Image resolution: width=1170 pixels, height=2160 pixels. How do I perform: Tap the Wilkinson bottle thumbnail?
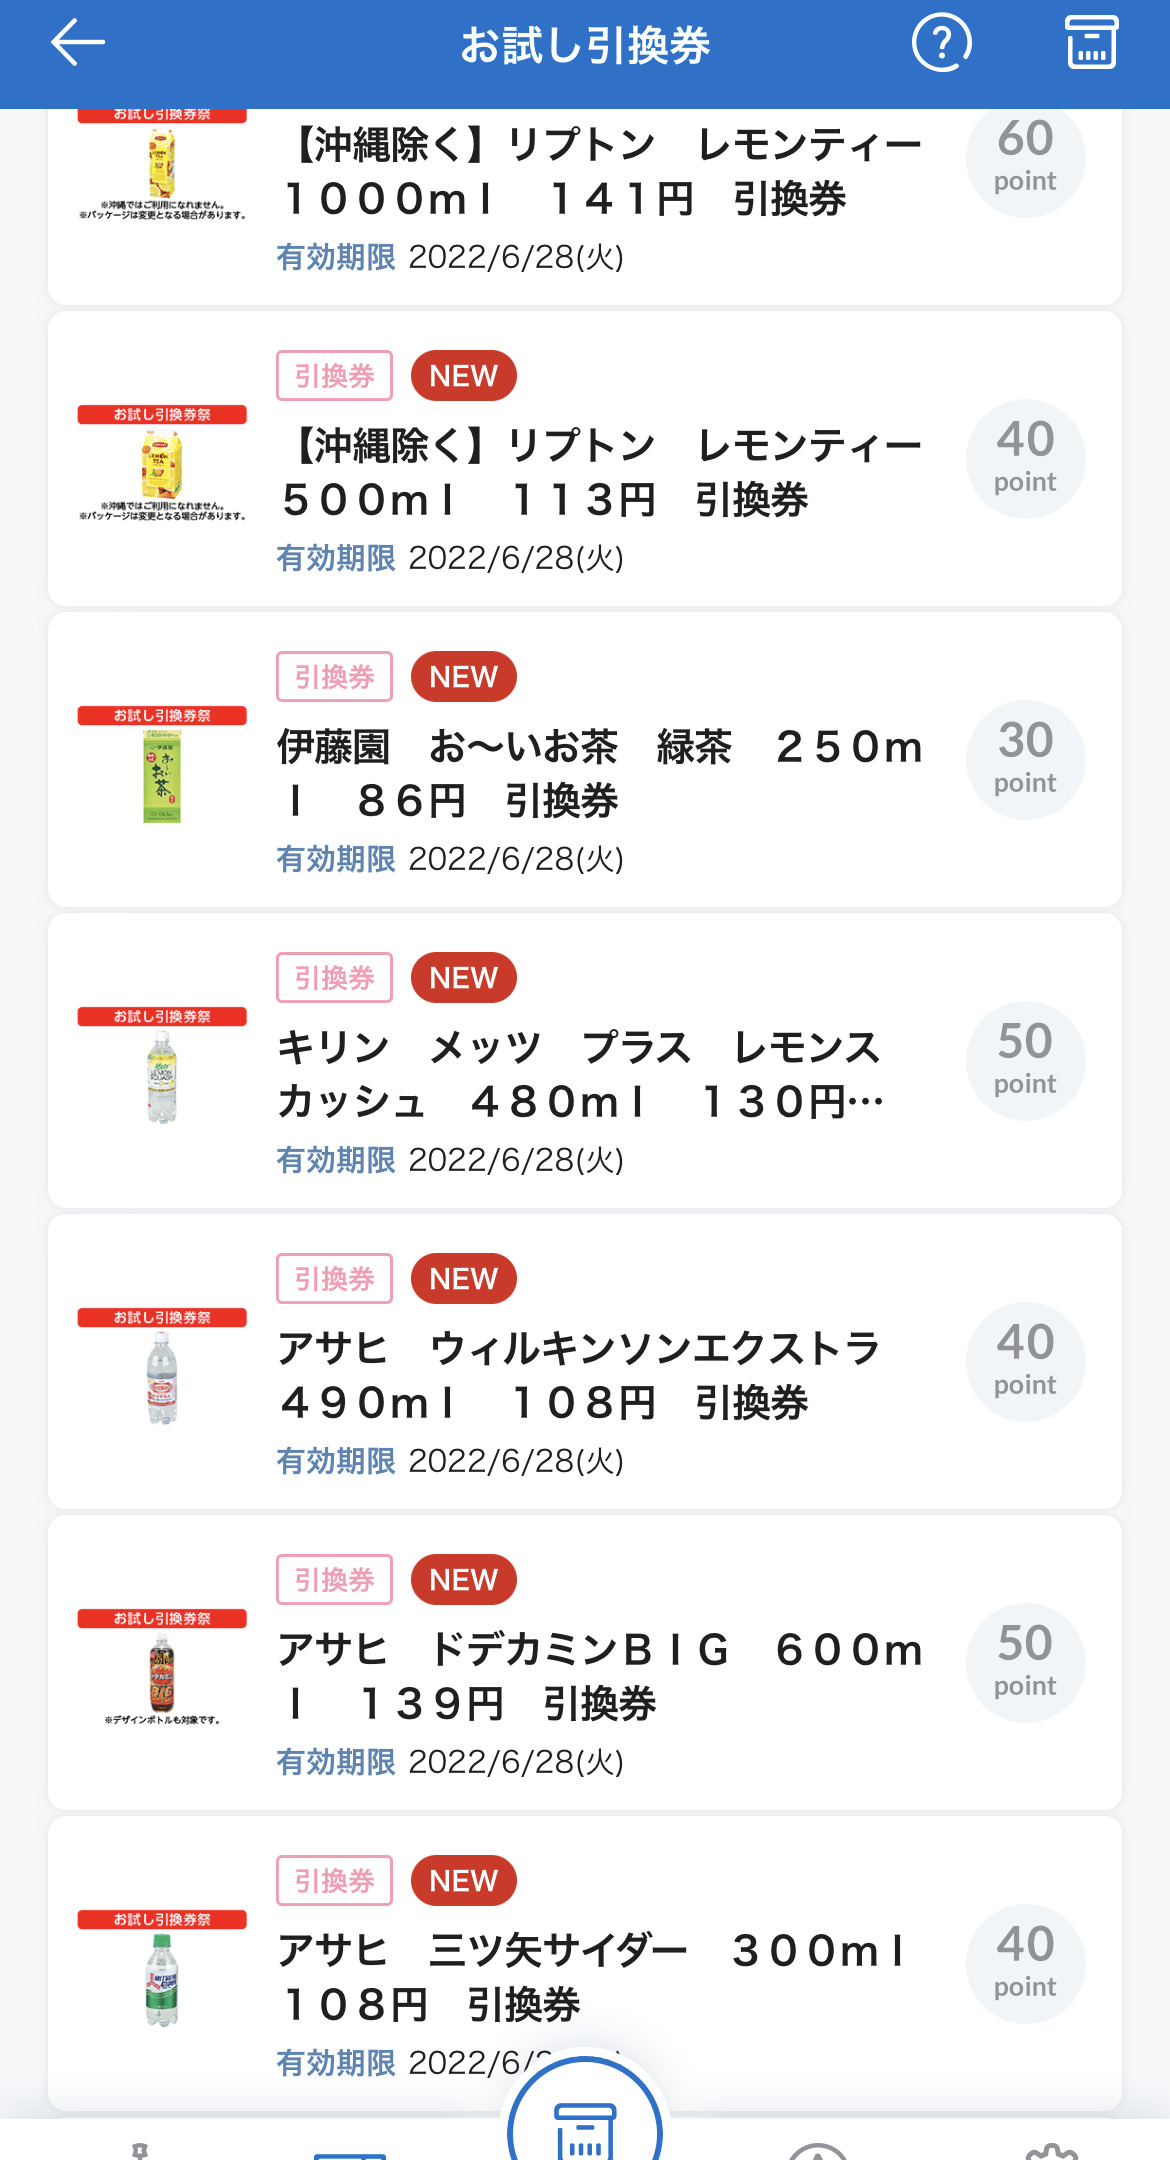click(x=162, y=1380)
